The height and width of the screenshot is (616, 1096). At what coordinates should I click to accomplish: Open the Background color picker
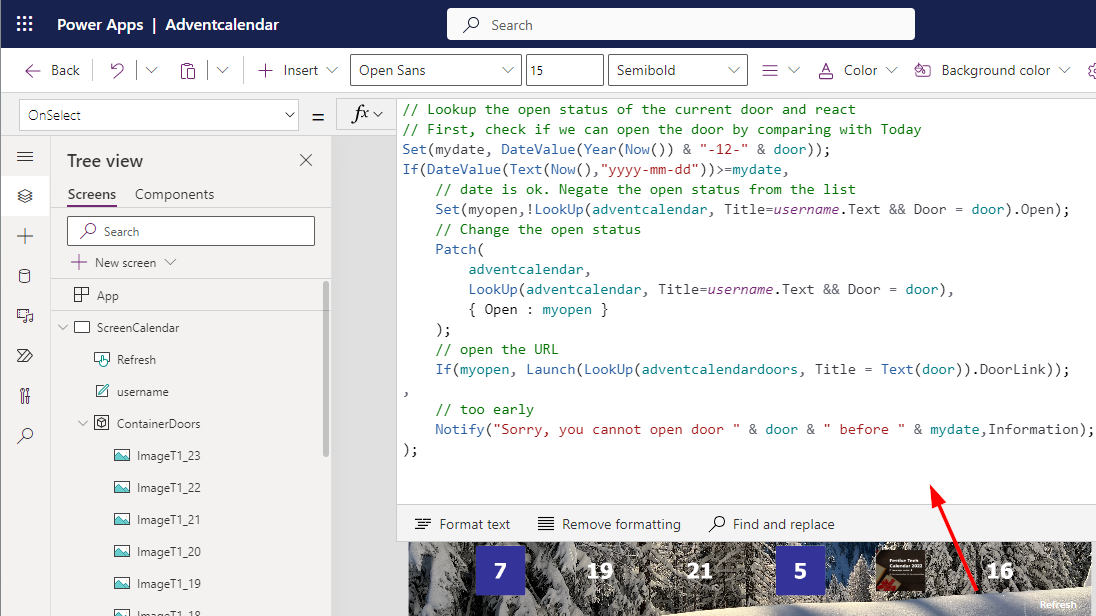[x=995, y=70]
